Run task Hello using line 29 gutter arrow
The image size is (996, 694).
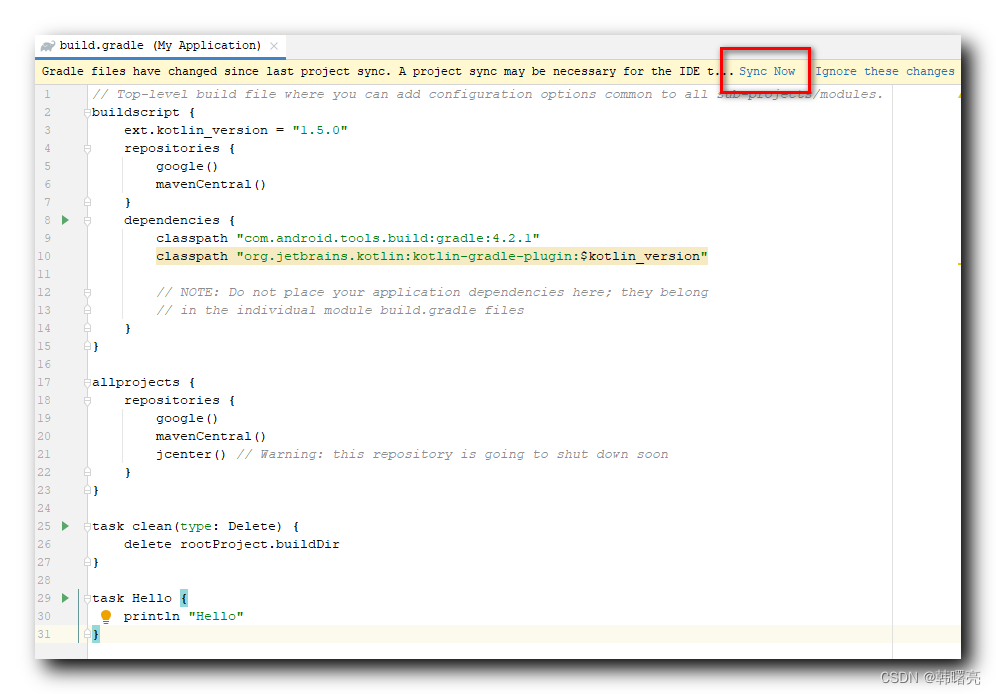pyautogui.click(x=65, y=598)
